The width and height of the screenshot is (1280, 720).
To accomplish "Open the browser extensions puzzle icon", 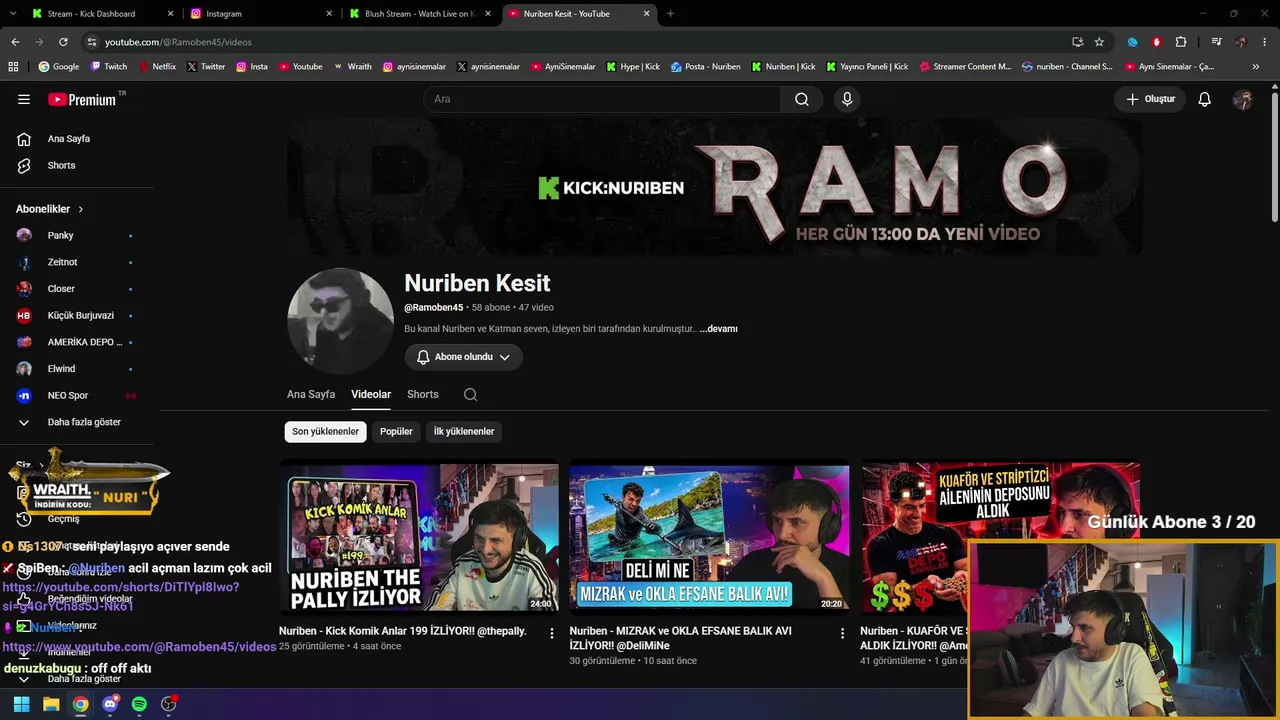I will (x=1181, y=42).
